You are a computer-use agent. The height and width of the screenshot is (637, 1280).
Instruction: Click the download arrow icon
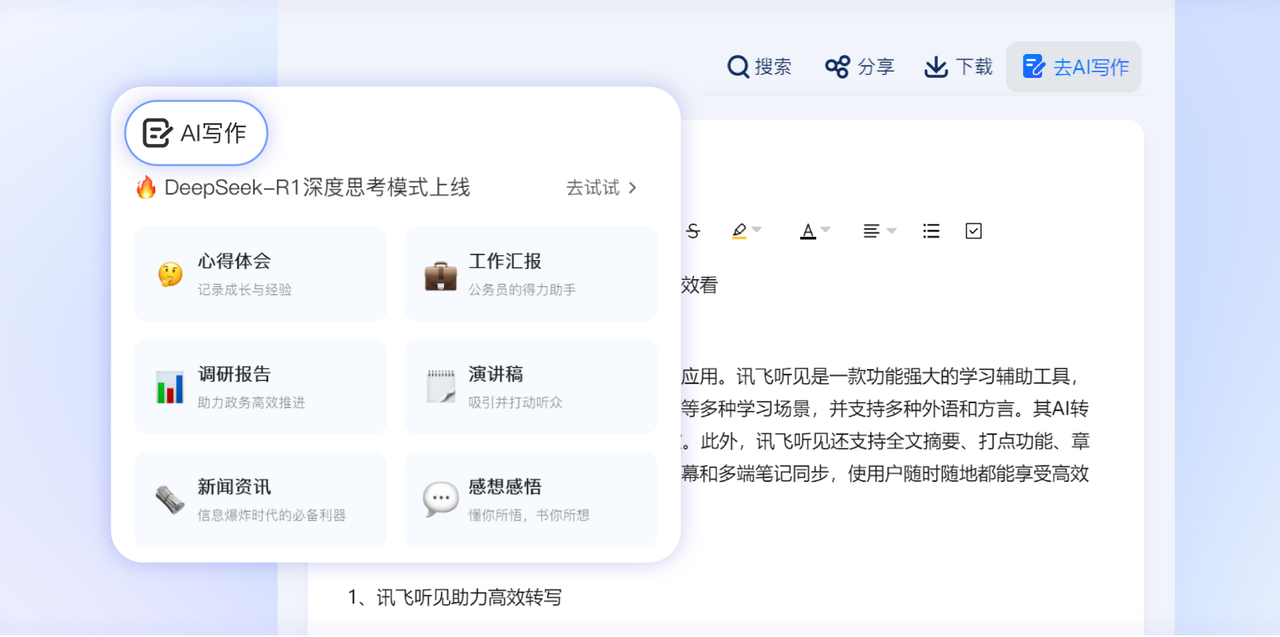click(x=936, y=67)
